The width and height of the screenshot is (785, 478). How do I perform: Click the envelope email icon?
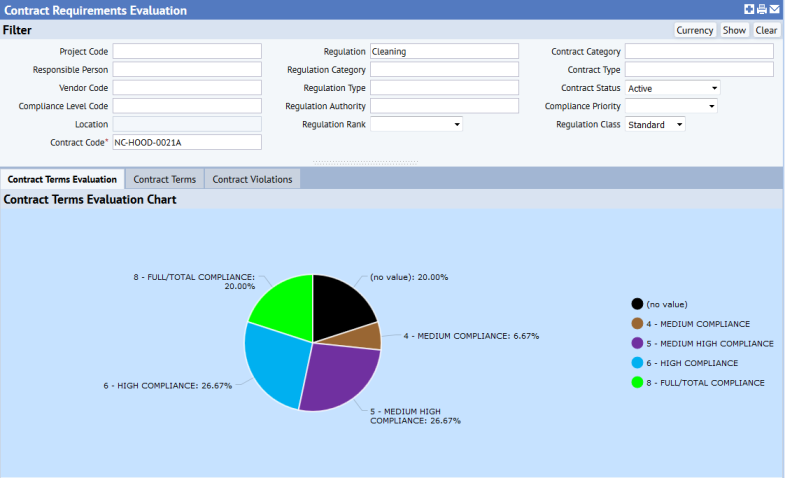tap(774, 10)
